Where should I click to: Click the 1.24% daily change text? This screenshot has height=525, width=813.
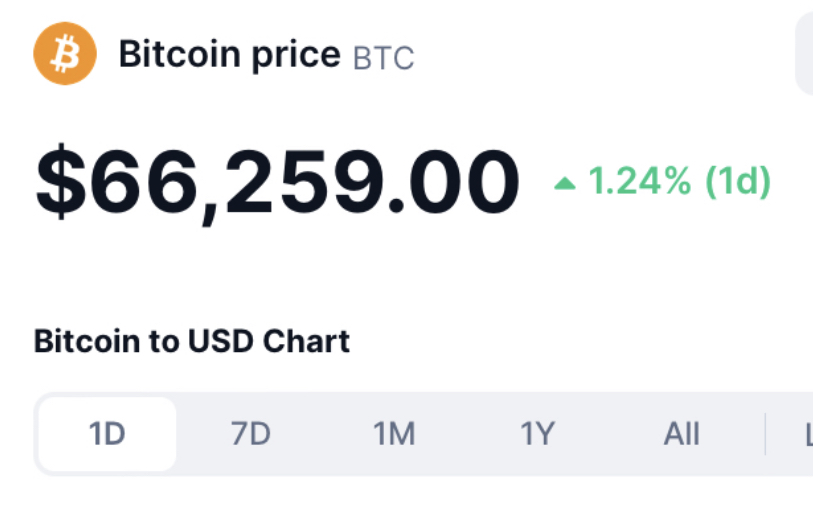640,181
